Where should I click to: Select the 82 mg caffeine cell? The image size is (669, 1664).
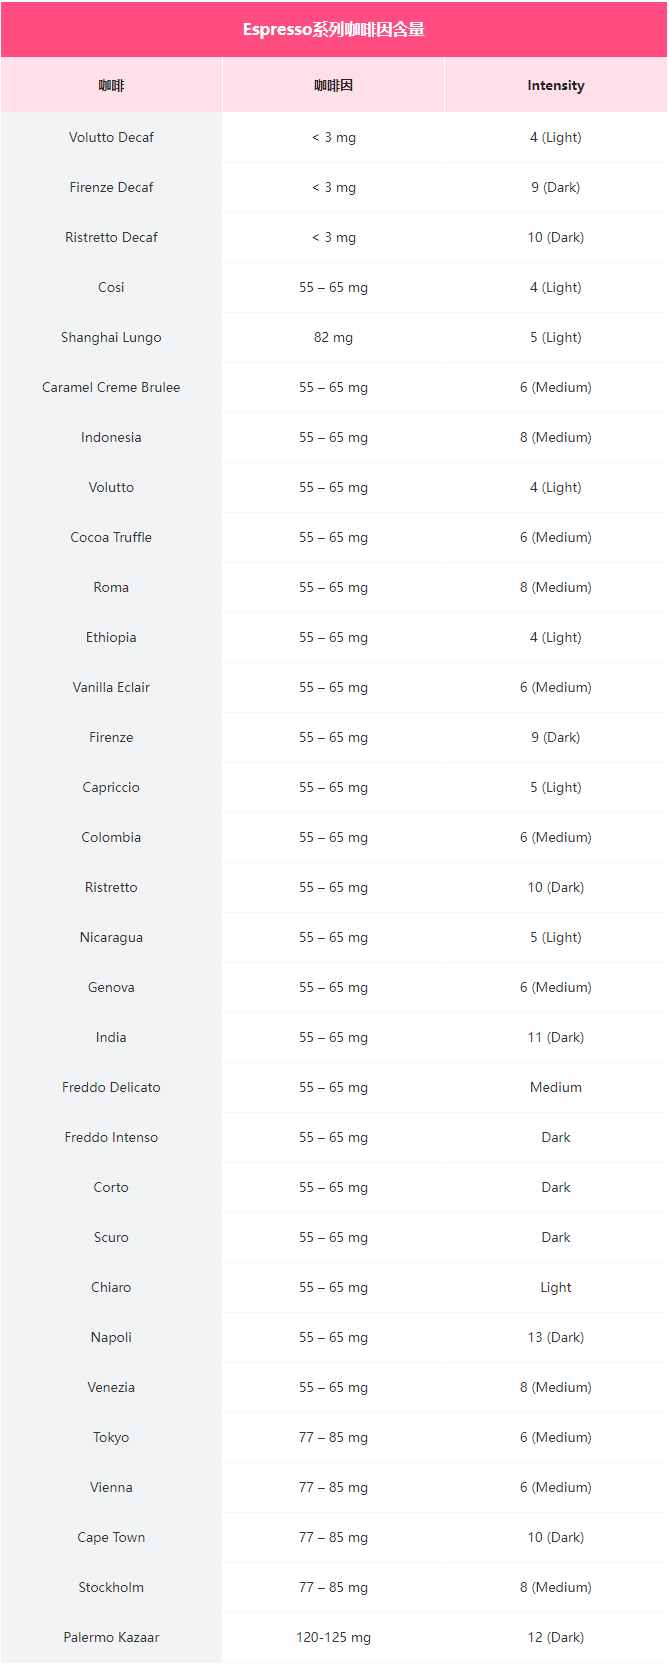point(333,337)
